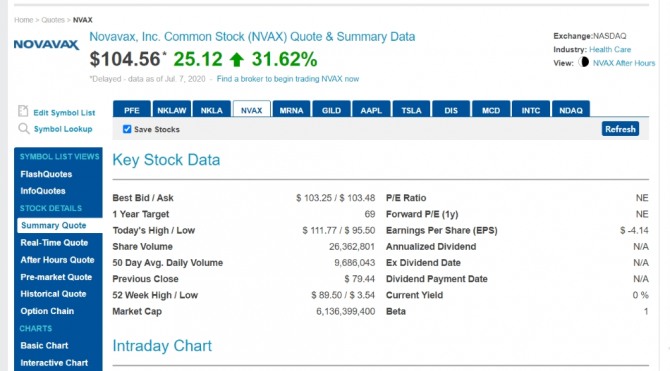Open the Symbol Lookup link

pyautogui.click(x=63, y=129)
